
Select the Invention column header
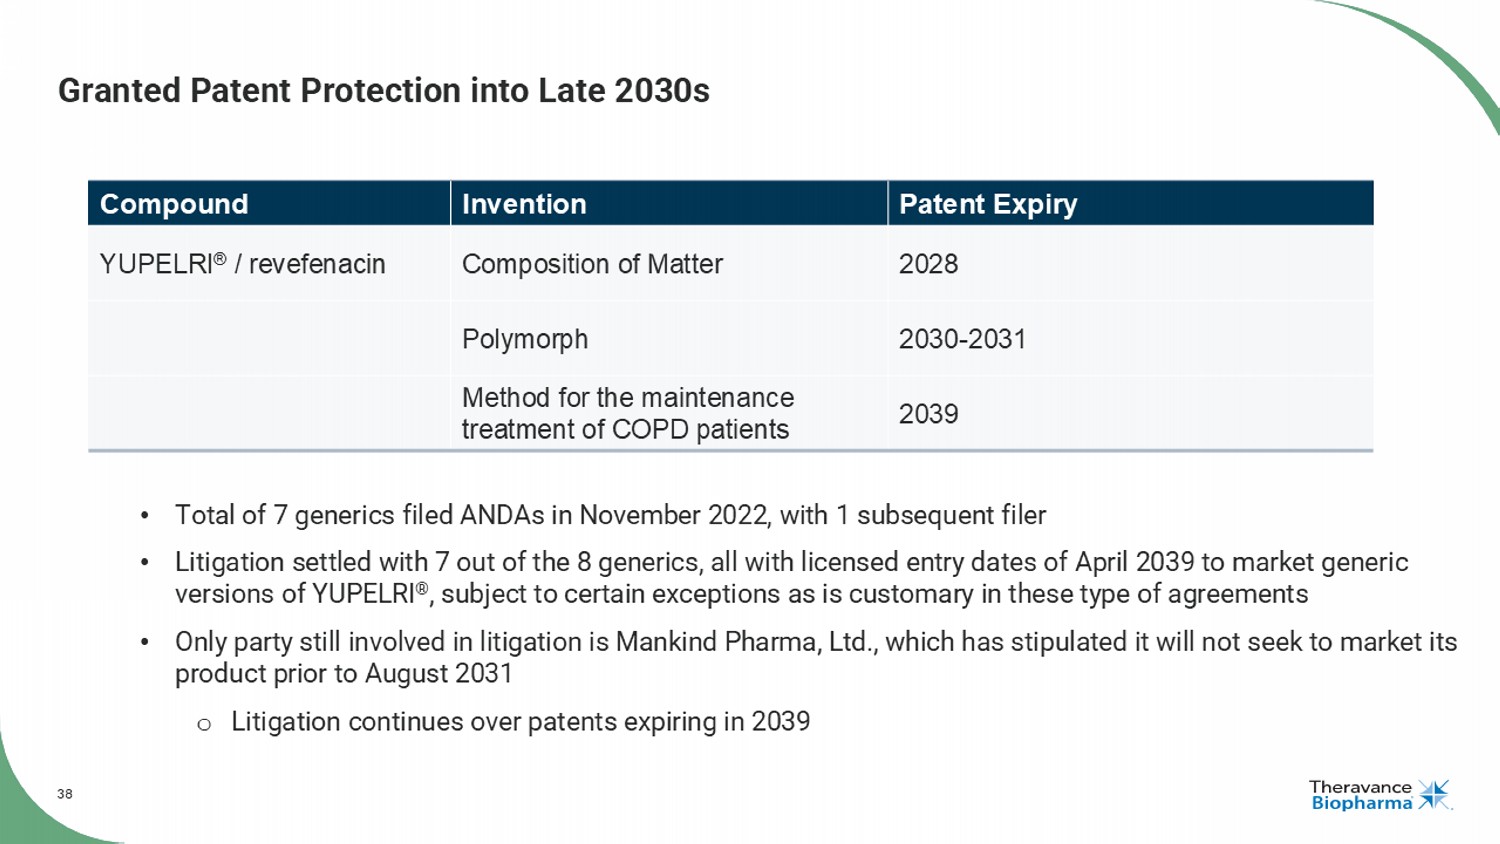click(524, 204)
